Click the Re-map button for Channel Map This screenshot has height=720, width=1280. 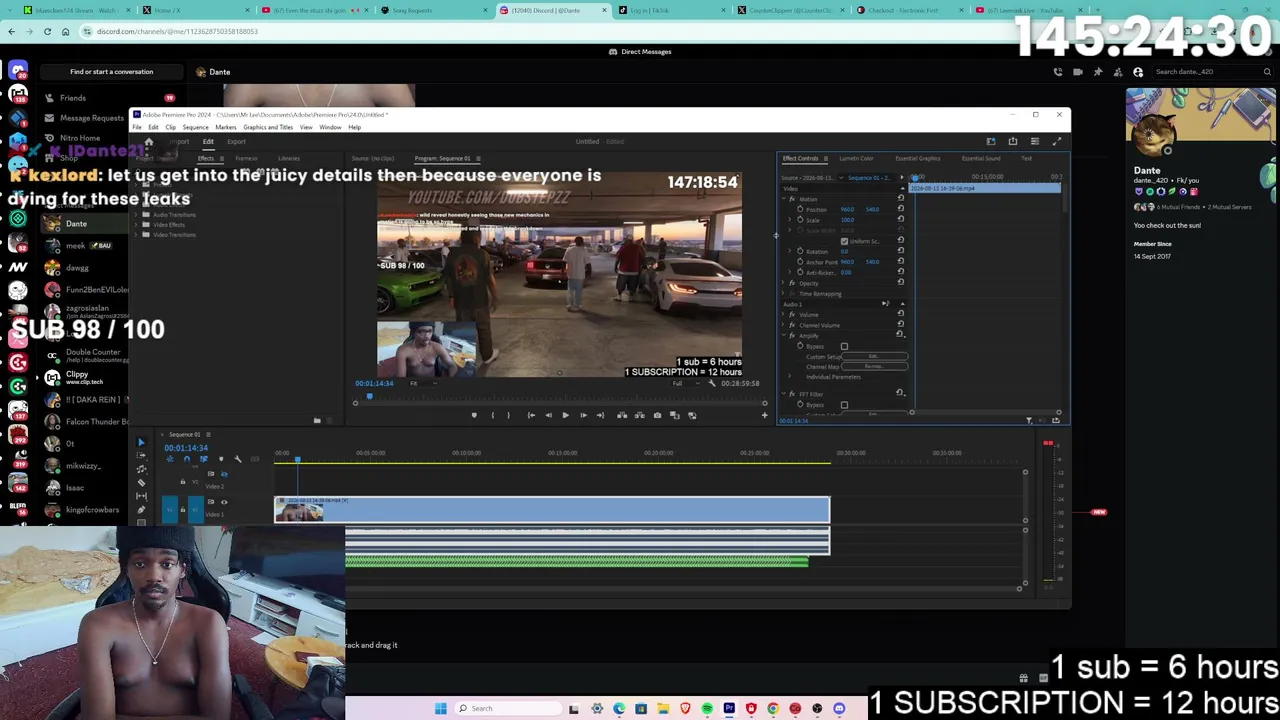click(873, 366)
